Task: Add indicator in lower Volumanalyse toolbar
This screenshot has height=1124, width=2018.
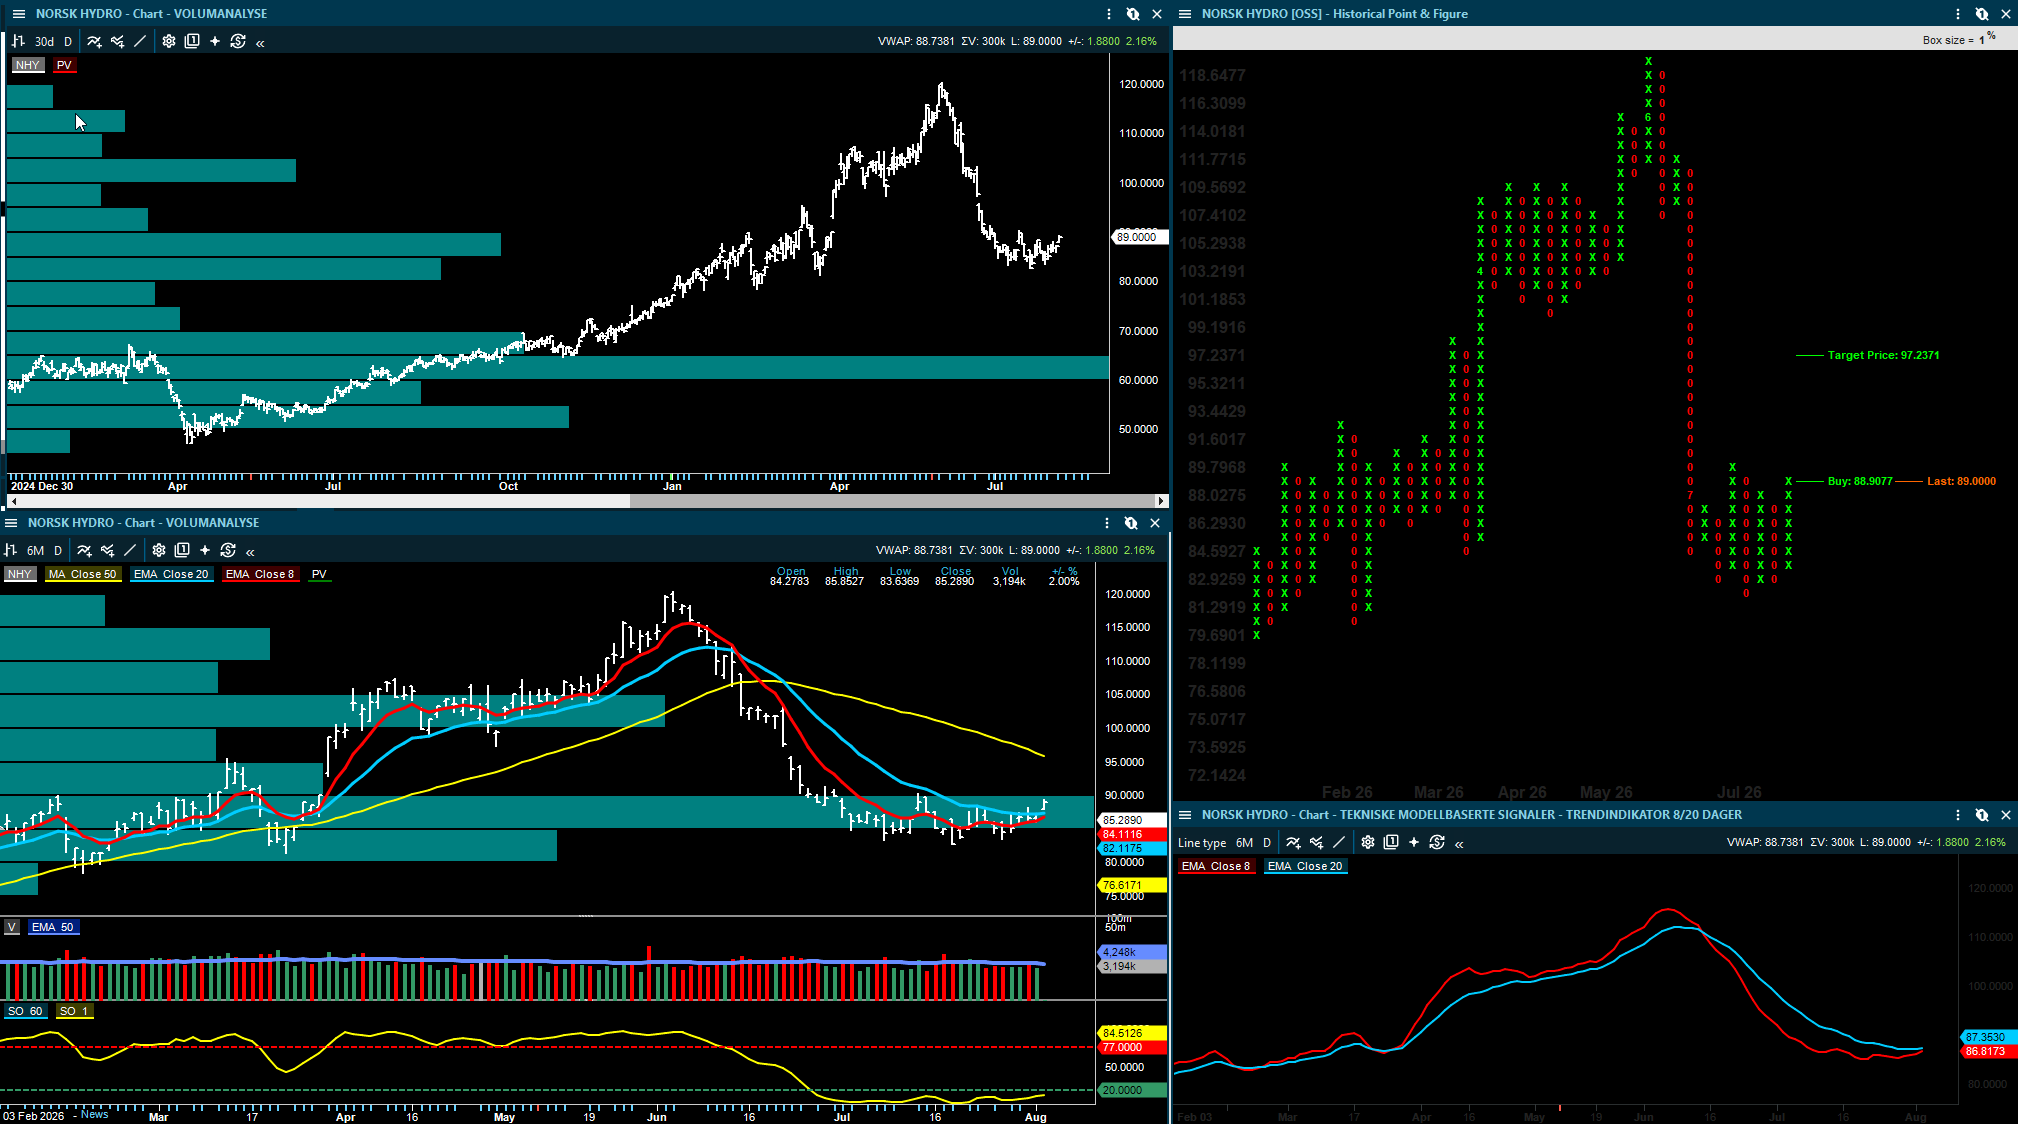Action: click(x=84, y=550)
